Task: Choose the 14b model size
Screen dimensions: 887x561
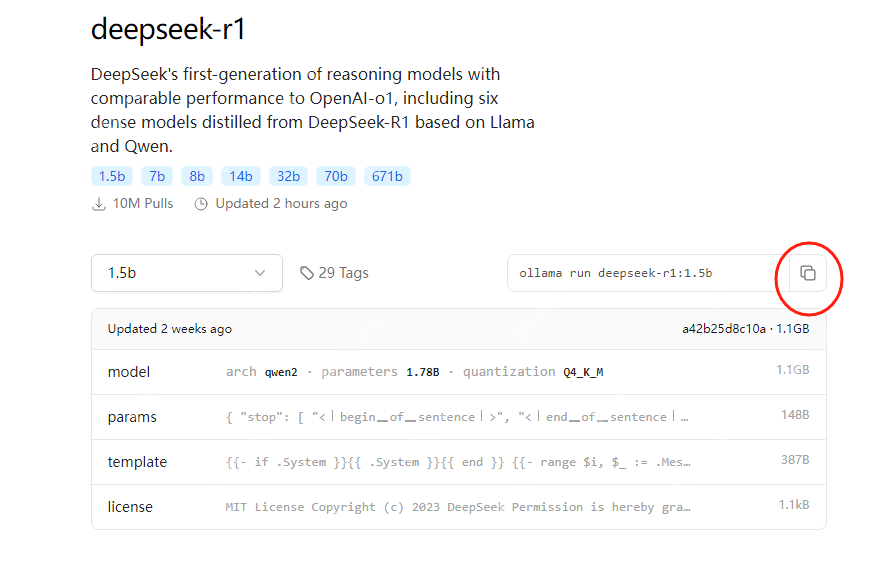Action: (241, 176)
